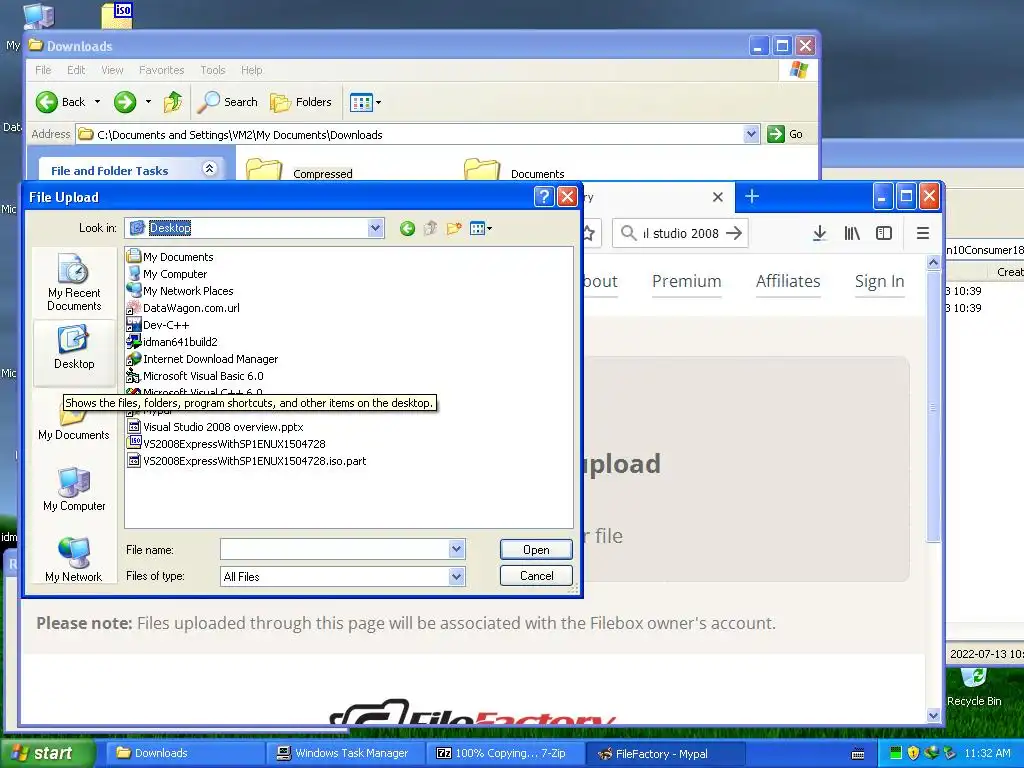Image resolution: width=1024 pixels, height=768 pixels.
Task: Open View menu in Downloads window
Action: point(112,70)
